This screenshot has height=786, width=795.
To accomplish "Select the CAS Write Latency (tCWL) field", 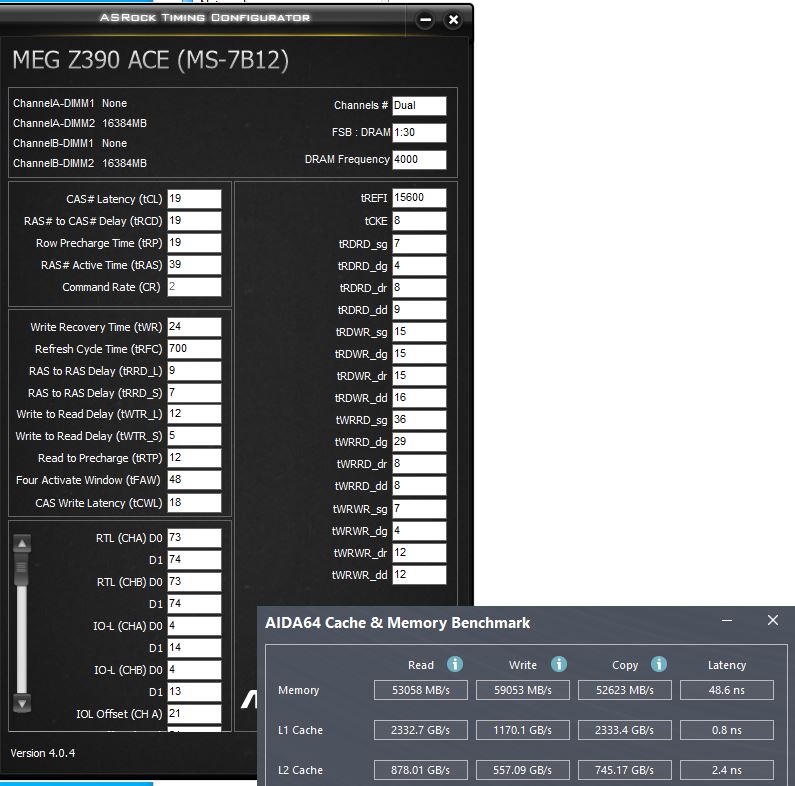I will 194,503.
